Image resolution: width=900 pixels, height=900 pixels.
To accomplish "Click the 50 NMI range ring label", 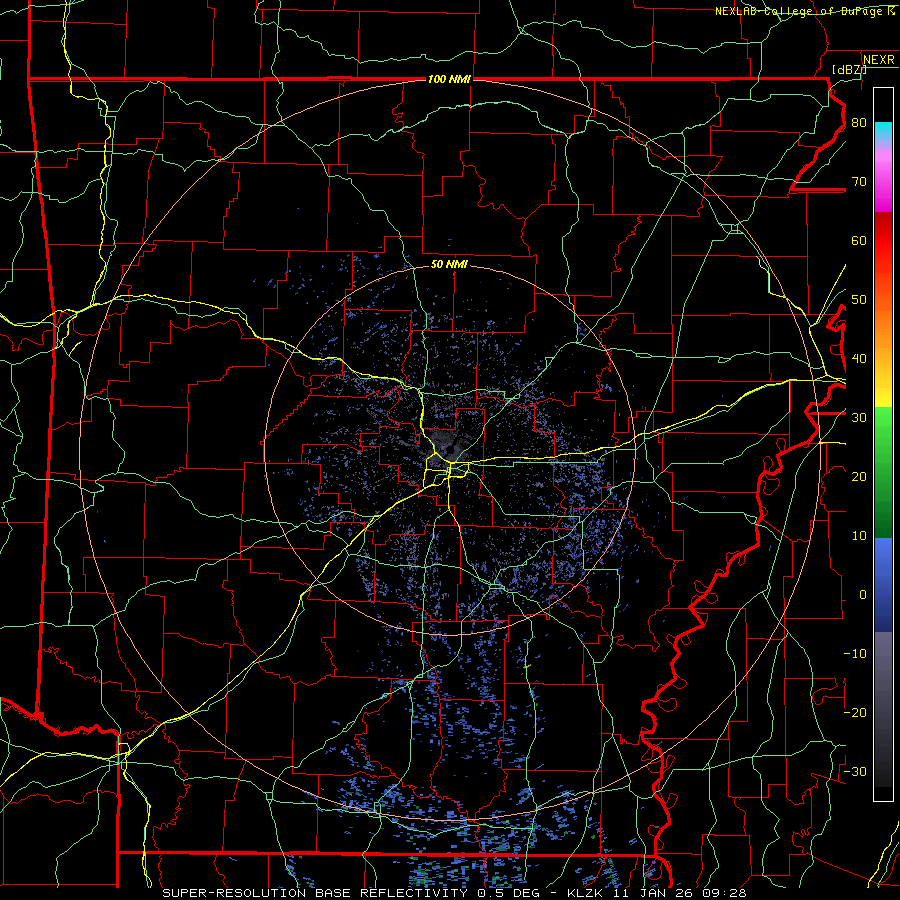I will tap(449, 264).
